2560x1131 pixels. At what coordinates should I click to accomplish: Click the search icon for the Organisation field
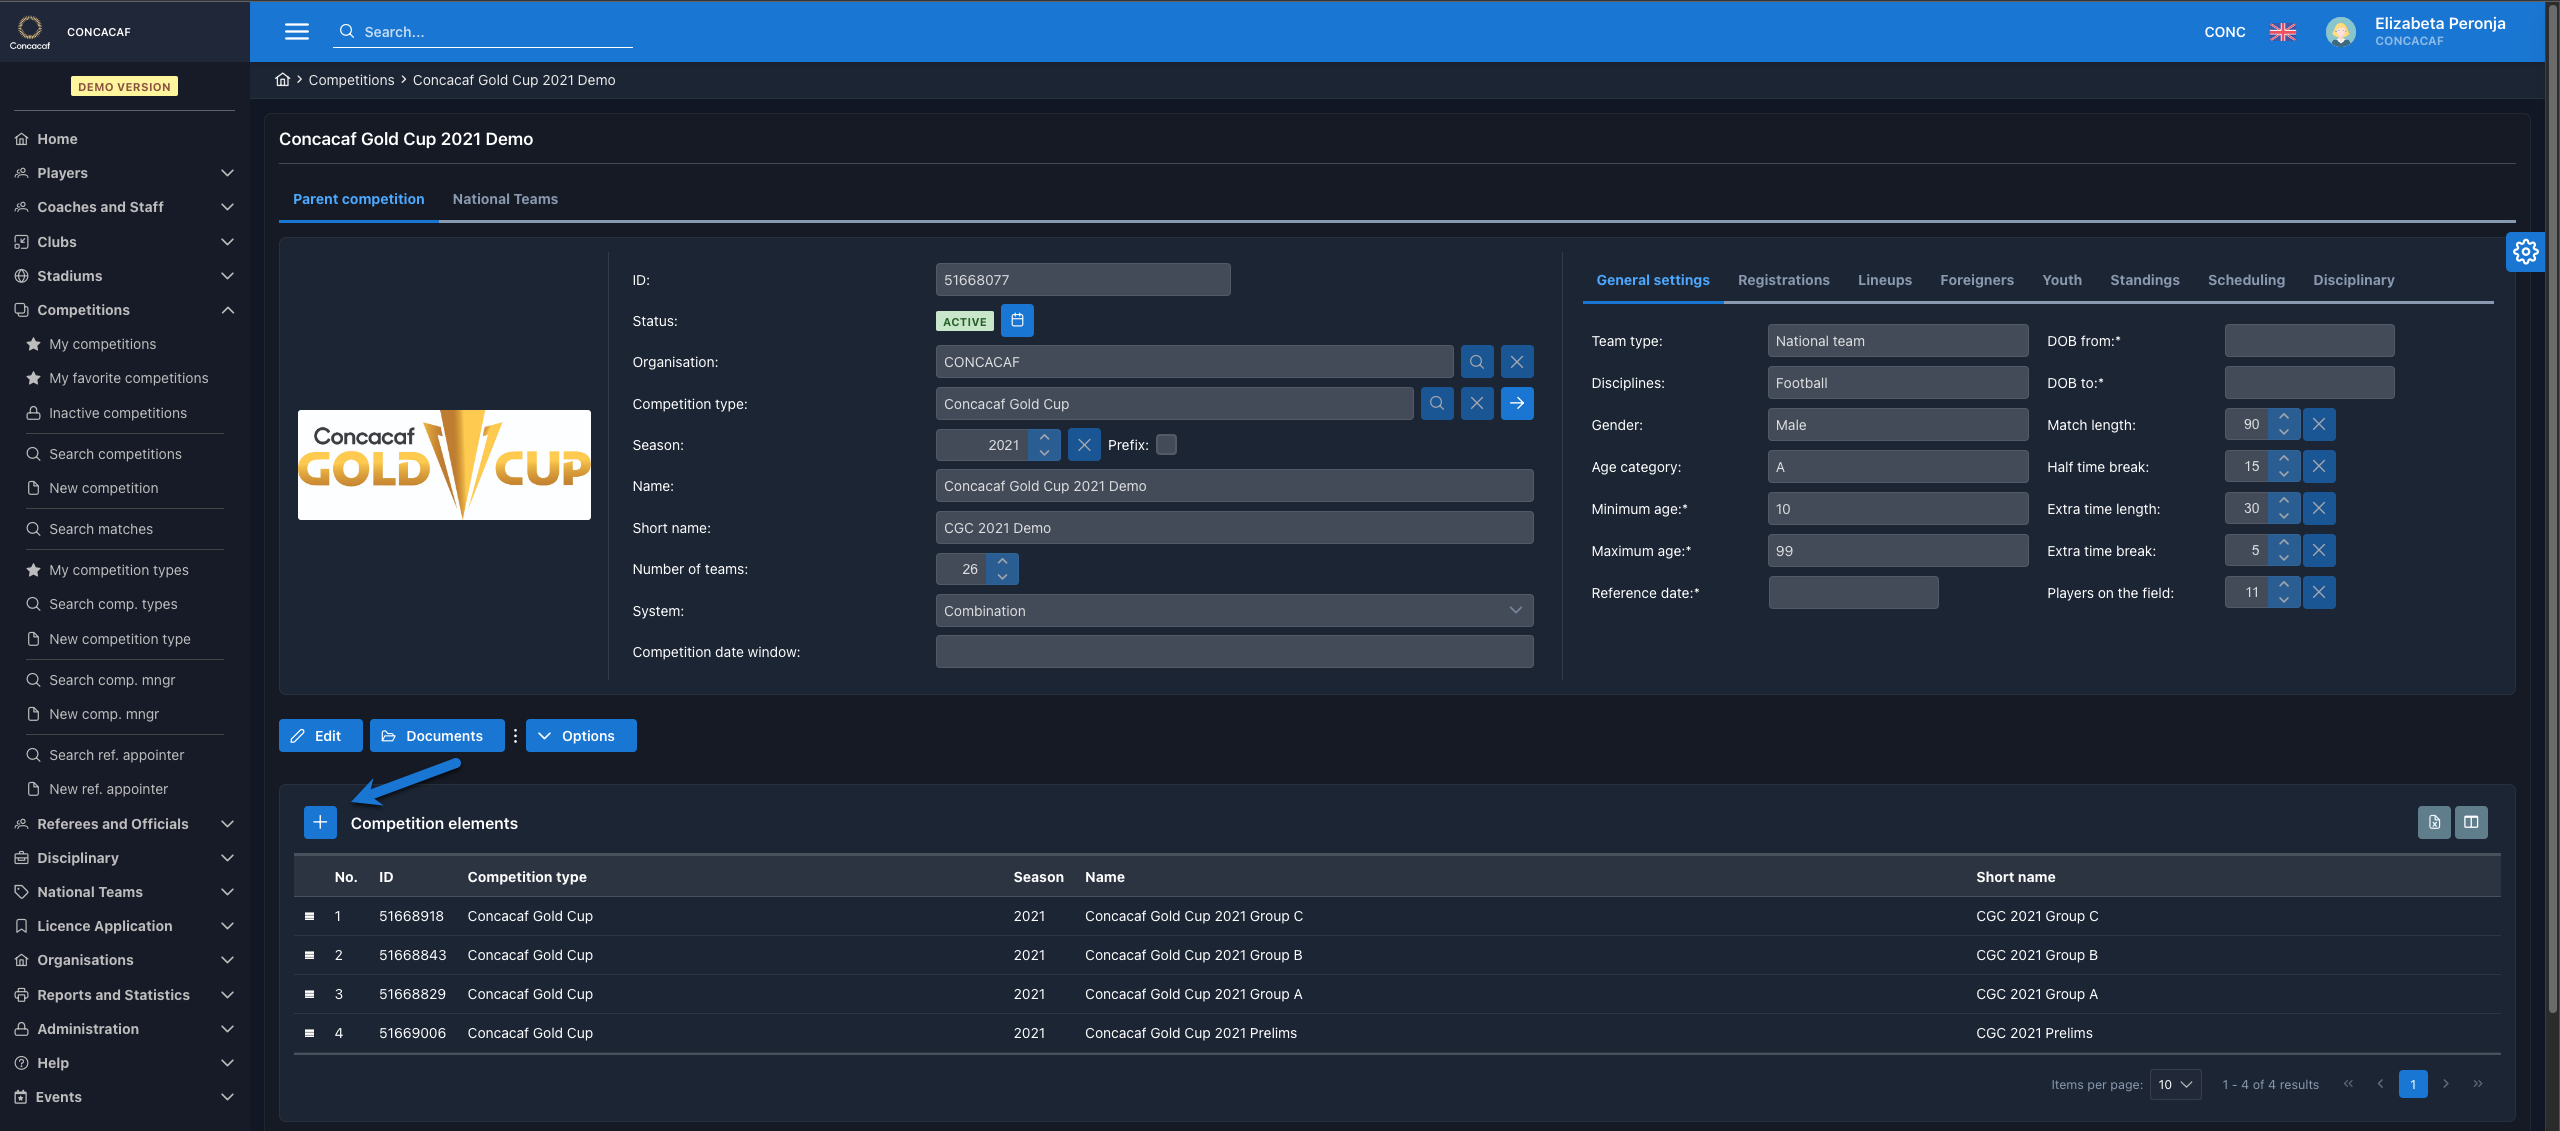[1476, 362]
